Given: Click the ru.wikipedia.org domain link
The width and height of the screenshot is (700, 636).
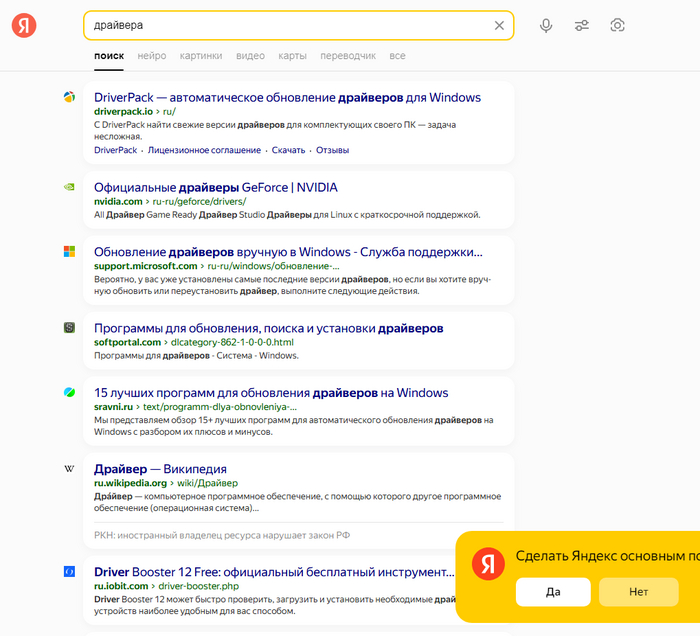Looking at the screenshot, I should click(x=130, y=483).
